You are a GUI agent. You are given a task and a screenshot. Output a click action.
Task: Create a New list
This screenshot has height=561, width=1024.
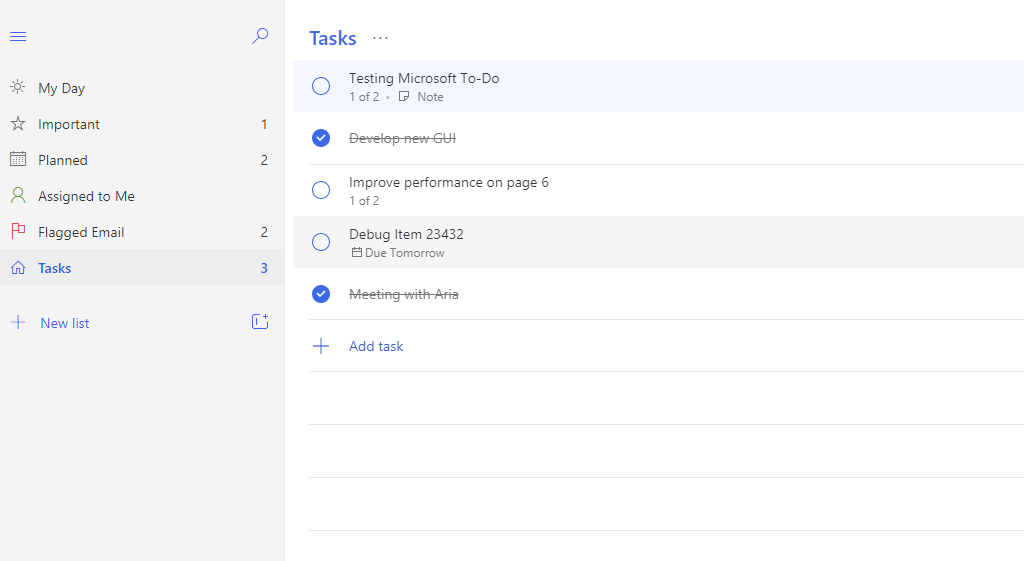point(65,323)
